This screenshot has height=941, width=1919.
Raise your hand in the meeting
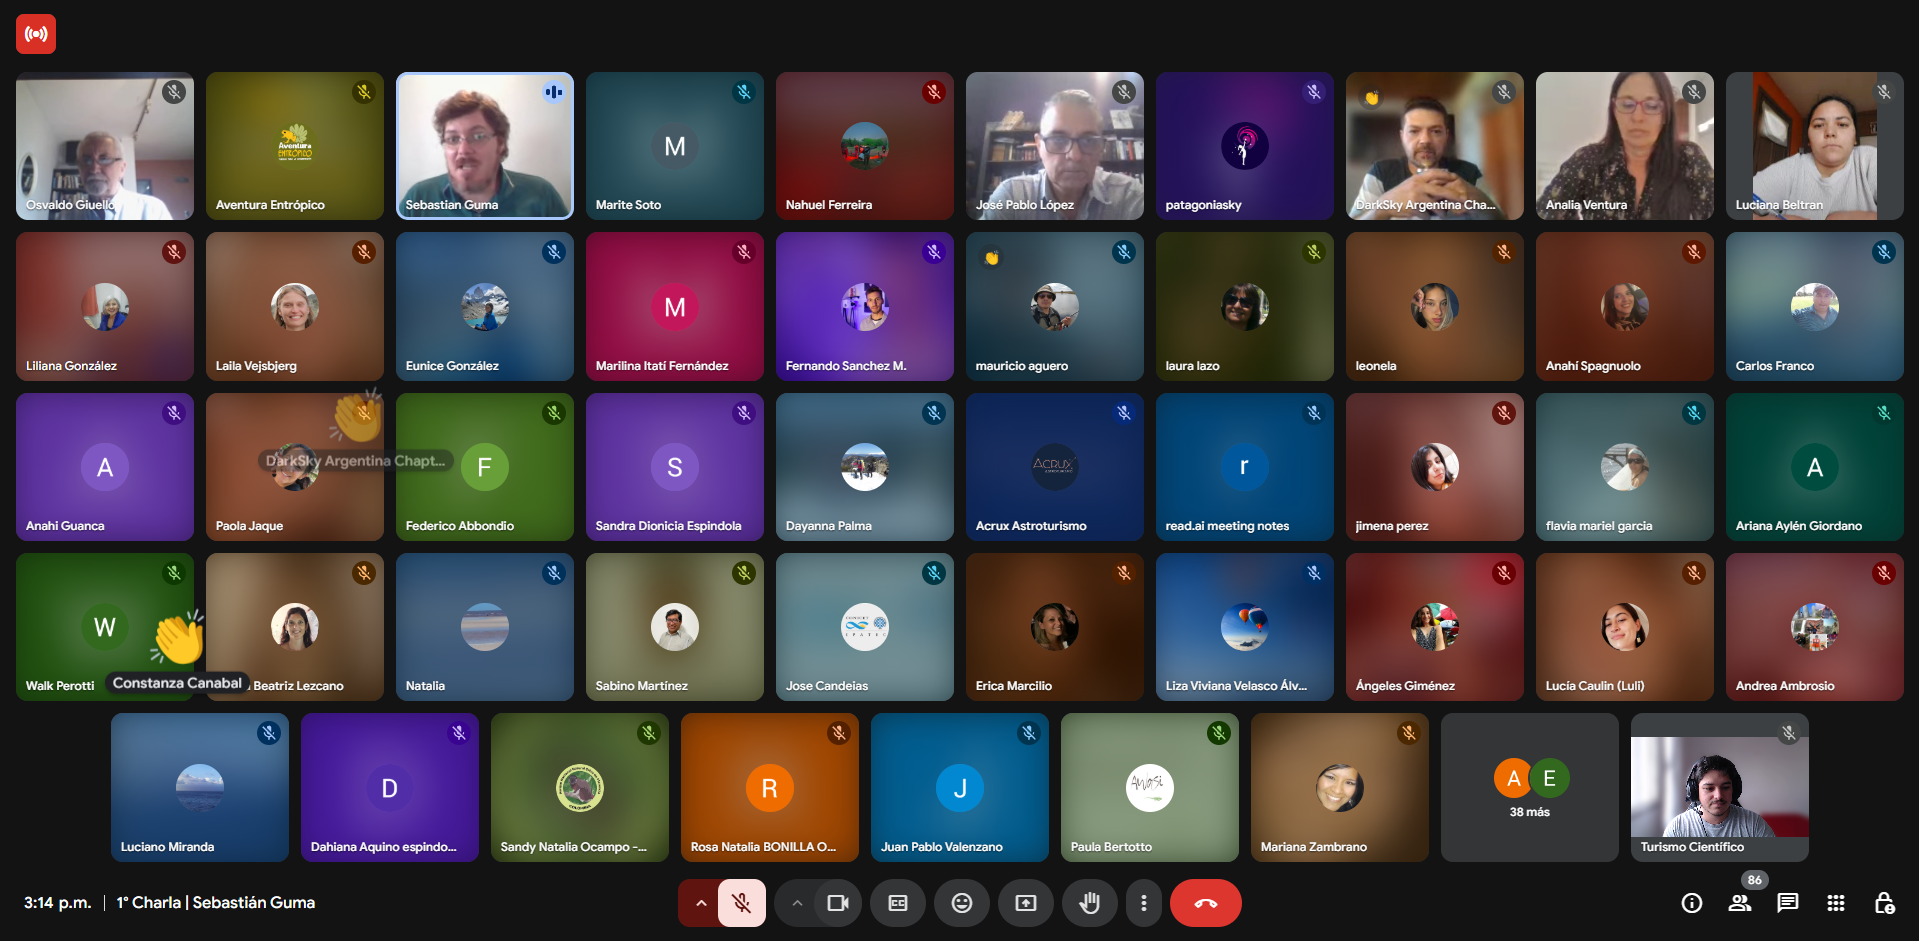pos(1089,903)
